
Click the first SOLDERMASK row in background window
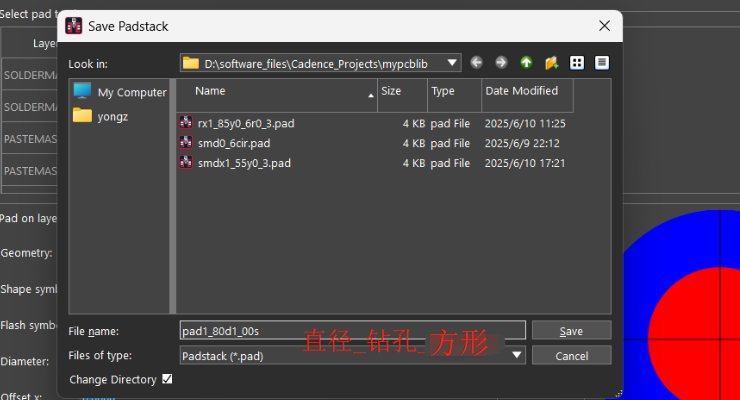point(29,75)
